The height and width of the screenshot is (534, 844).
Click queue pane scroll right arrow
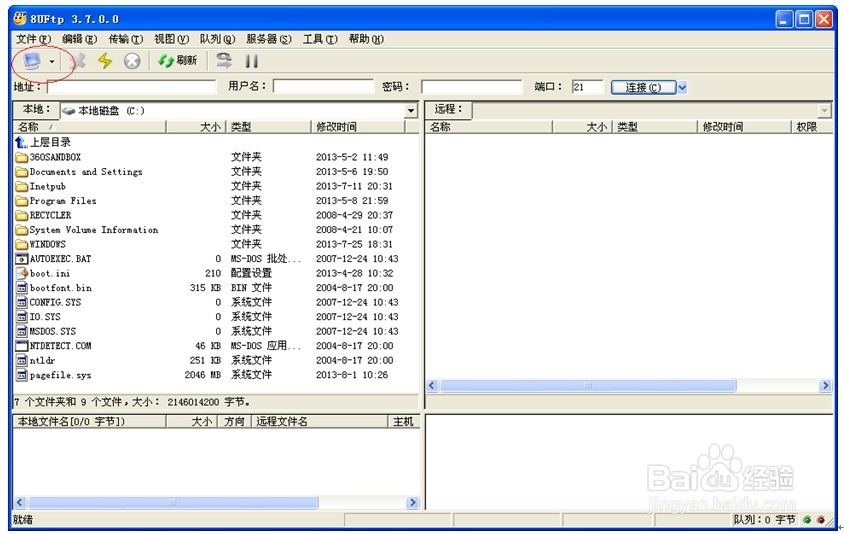[x=412, y=503]
